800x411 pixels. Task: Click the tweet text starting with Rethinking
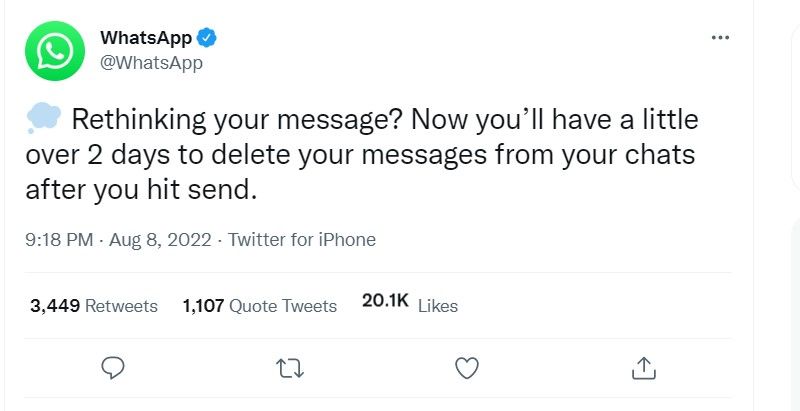380,121
